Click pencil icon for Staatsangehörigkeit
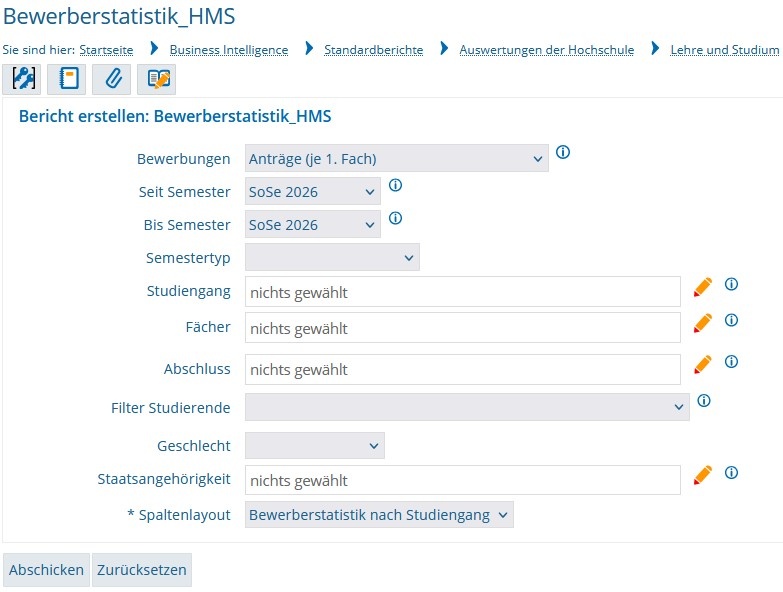This screenshot has width=783, height=592. point(703,475)
